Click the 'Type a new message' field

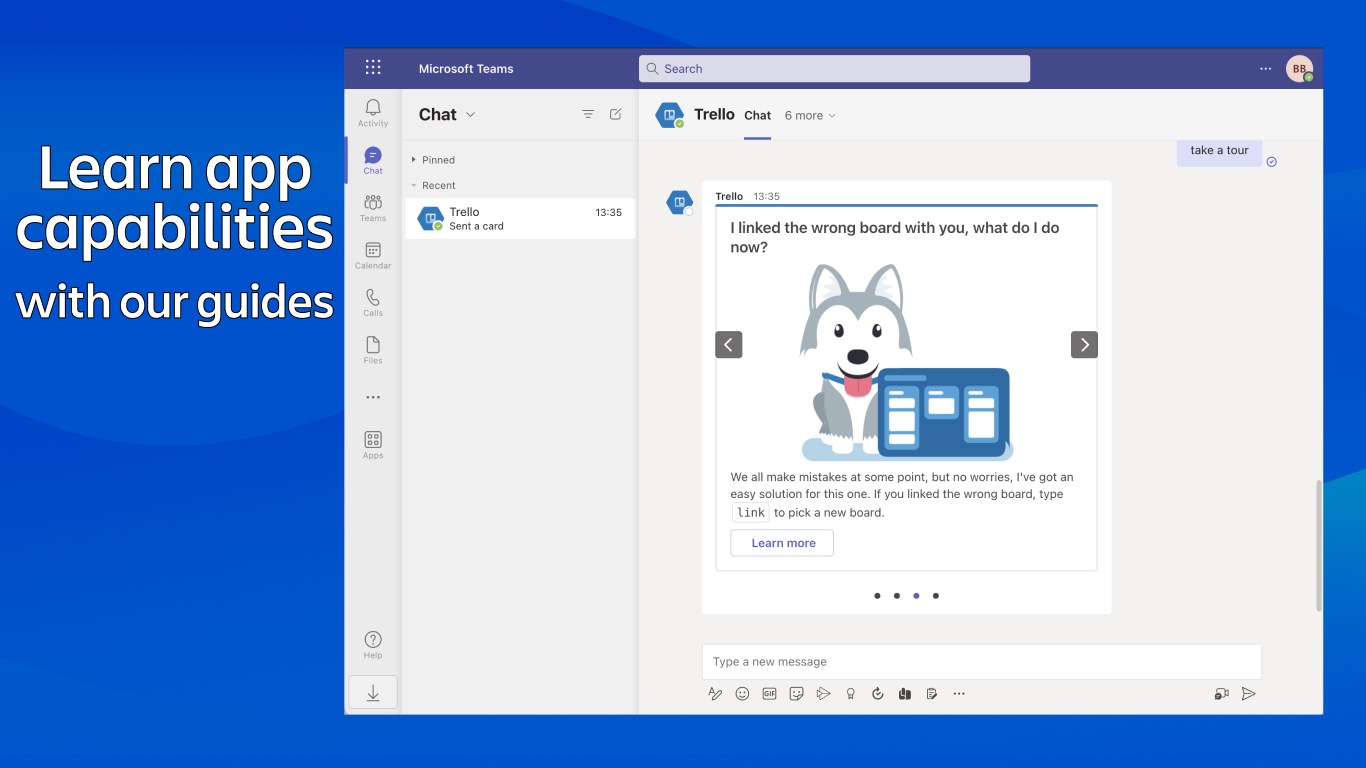coord(981,662)
